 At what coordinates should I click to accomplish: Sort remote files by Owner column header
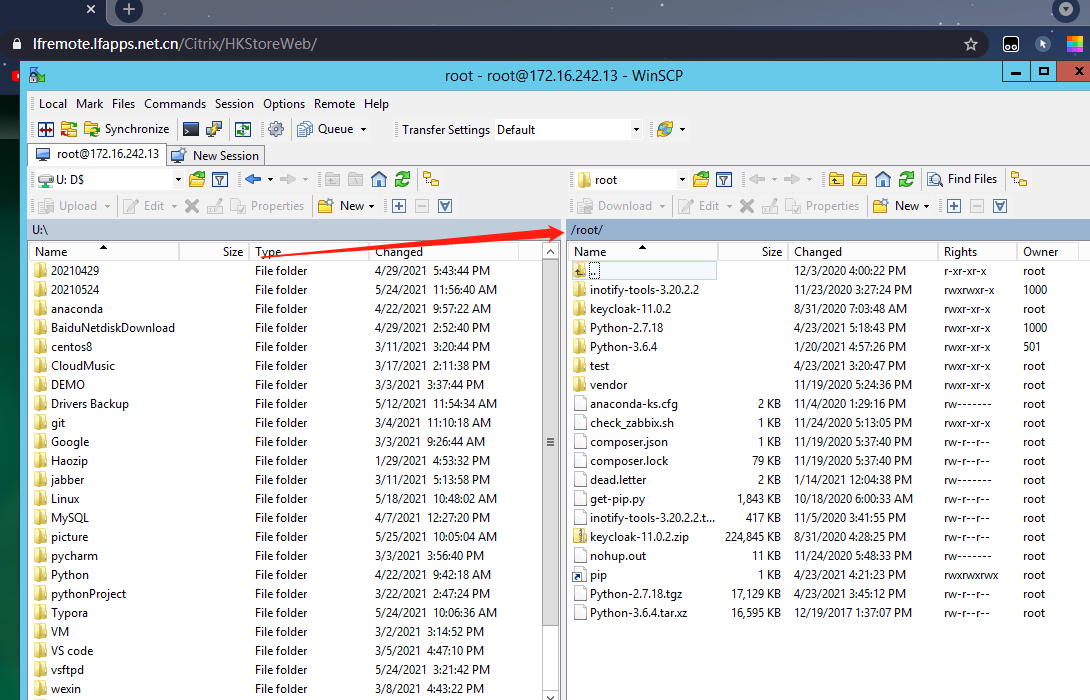(x=1047, y=252)
